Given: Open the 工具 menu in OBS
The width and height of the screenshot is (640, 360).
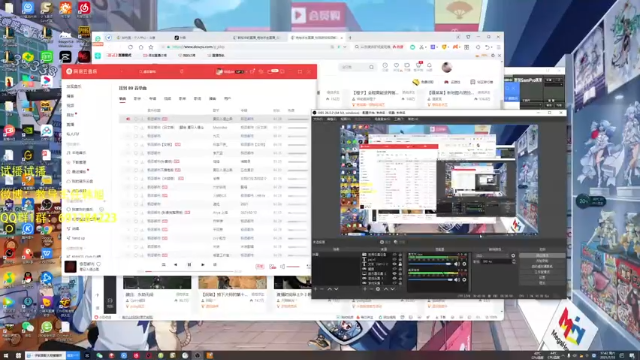Looking at the screenshot, I should (x=399, y=119).
